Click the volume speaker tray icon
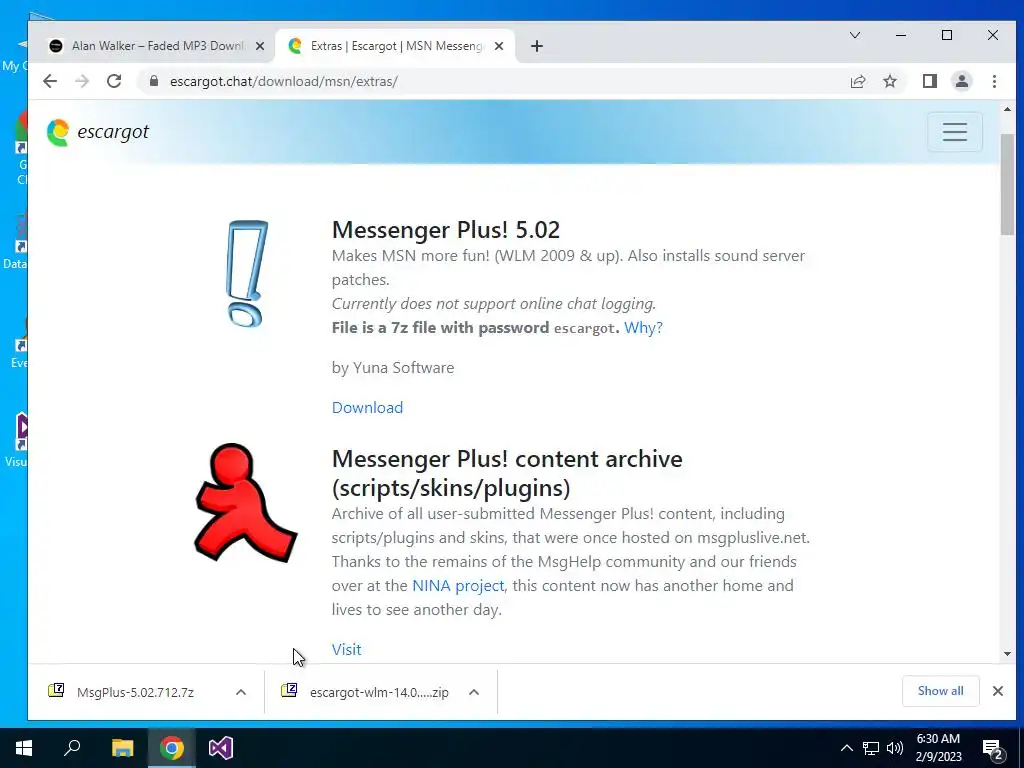Image resolution: width=1024 pixels, height=768 pixels. click(x=895, y=748)
